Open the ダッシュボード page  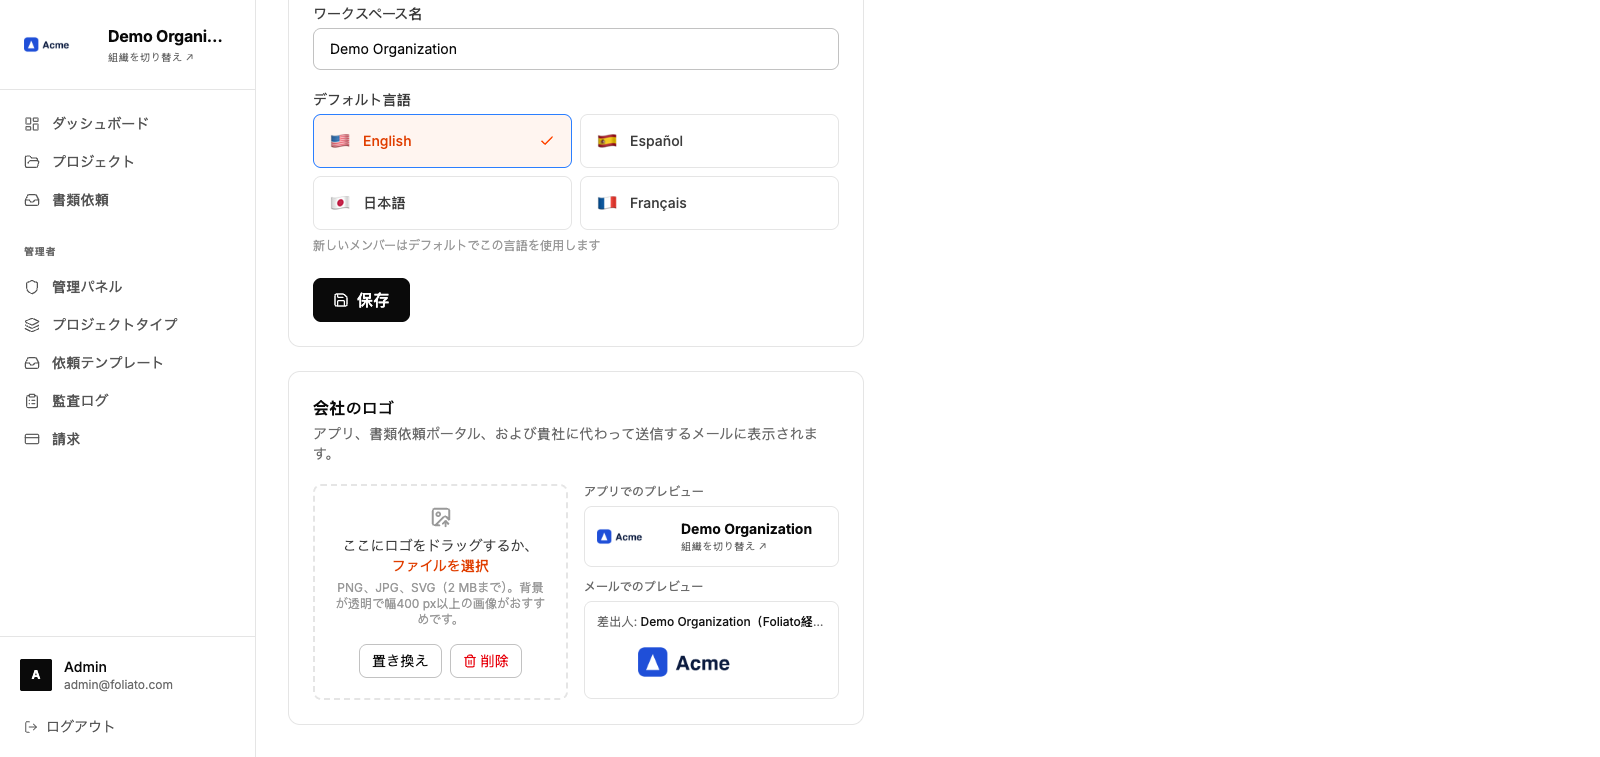128,124
